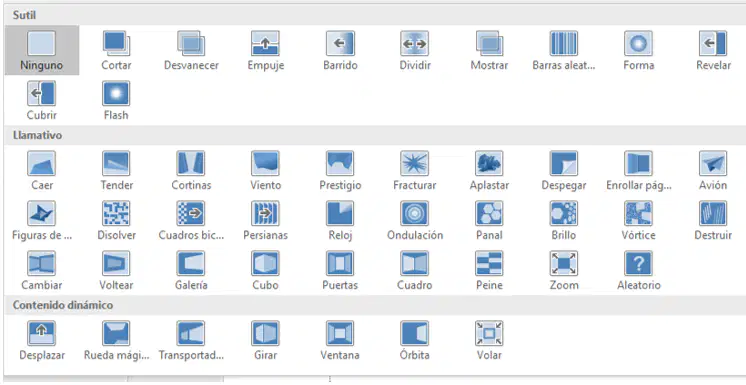Apply the Órbita transition

point(415,340)
